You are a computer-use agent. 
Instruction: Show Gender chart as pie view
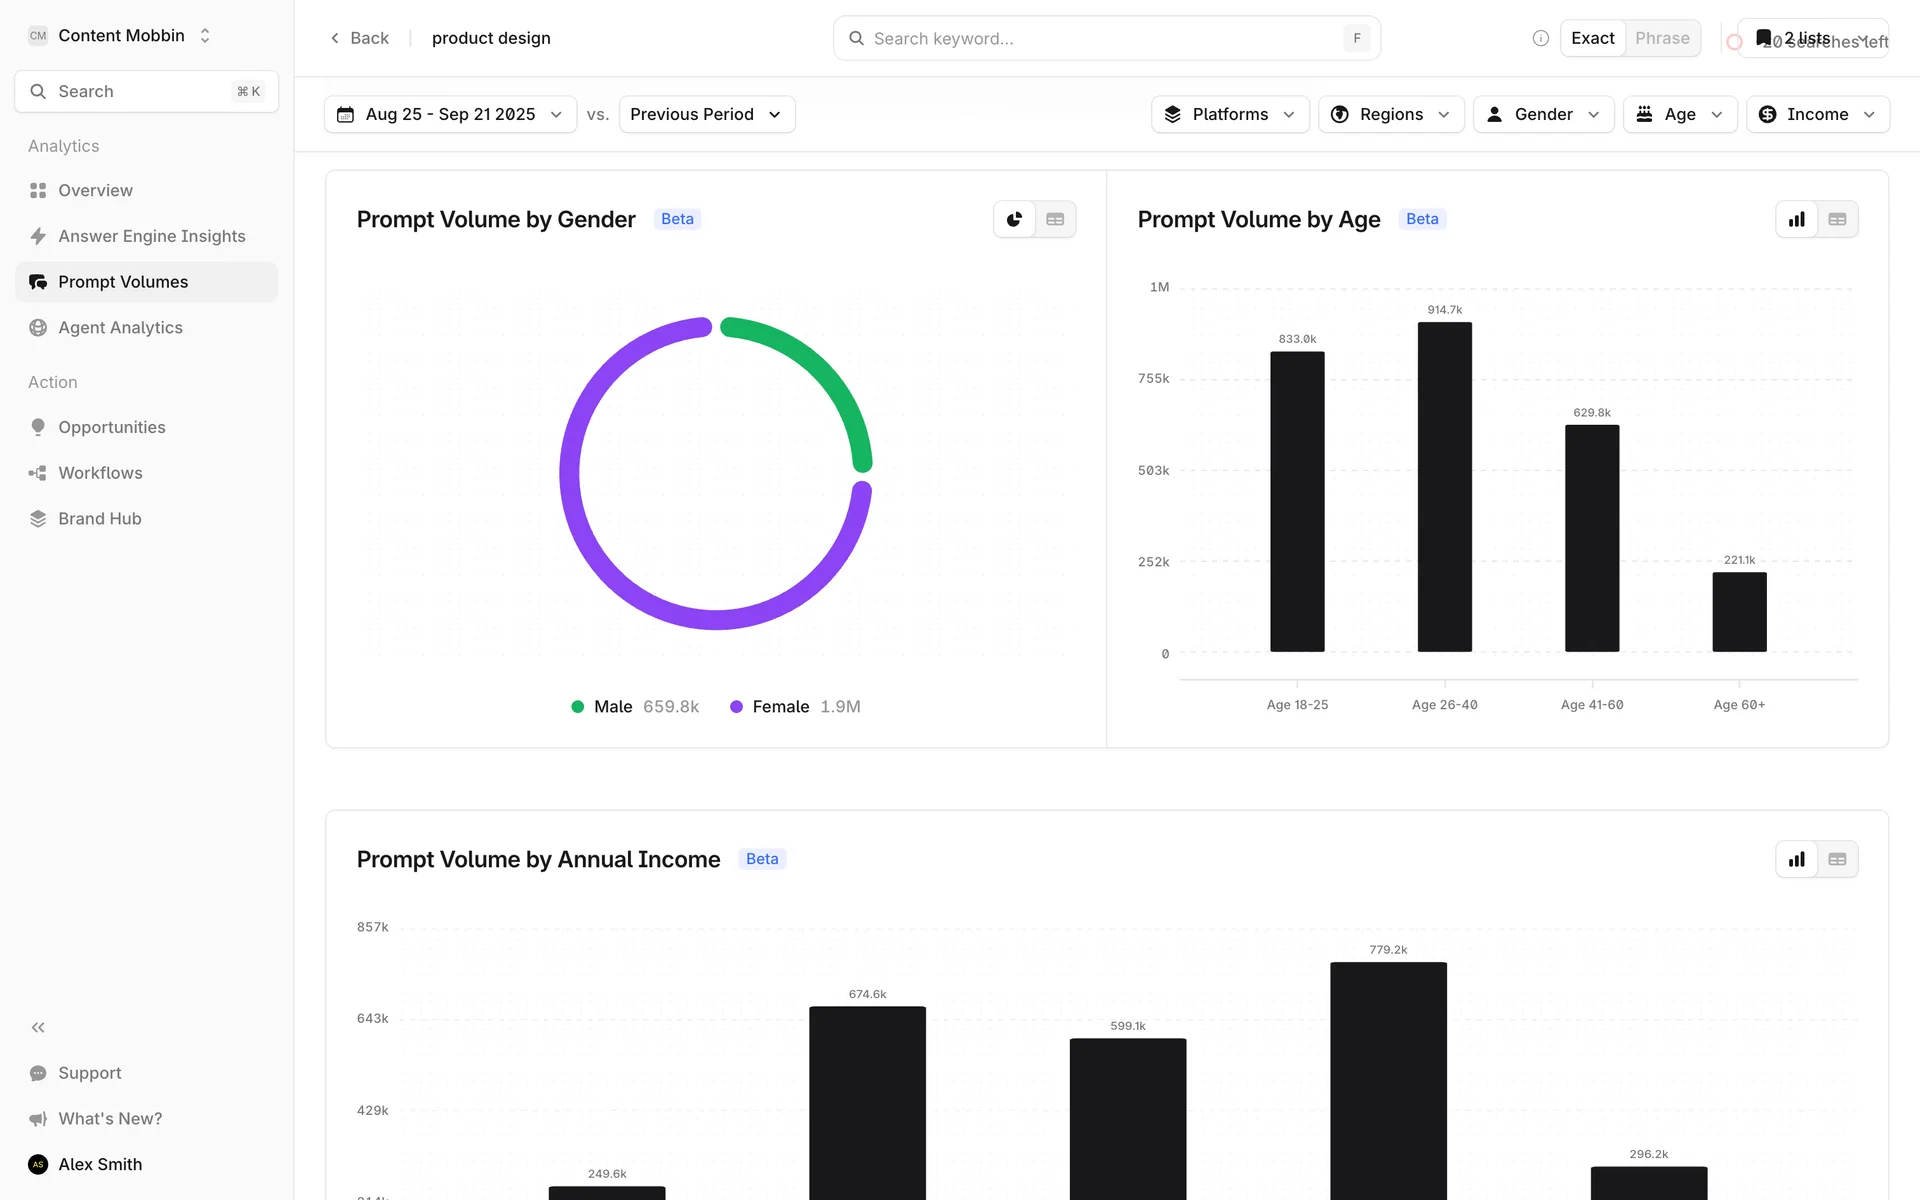point(1014,219)
